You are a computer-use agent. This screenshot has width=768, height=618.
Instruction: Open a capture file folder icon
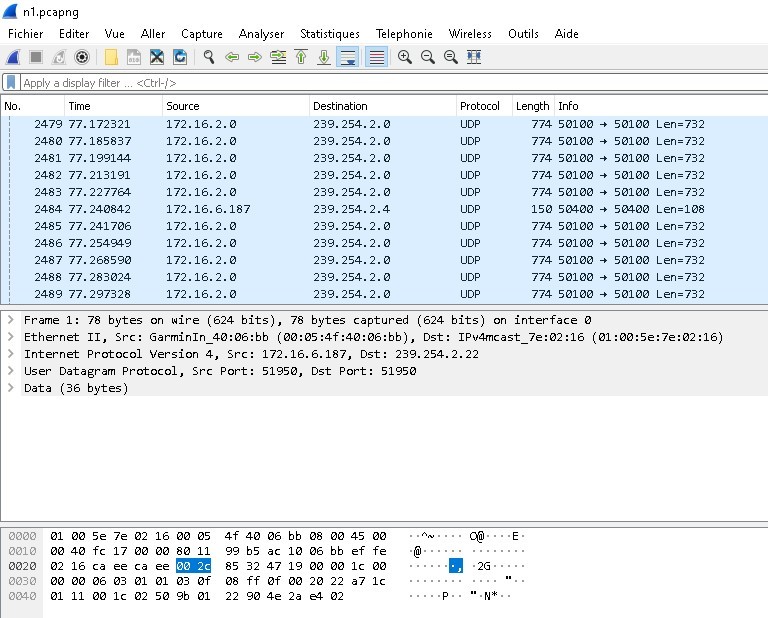[111, 57]
